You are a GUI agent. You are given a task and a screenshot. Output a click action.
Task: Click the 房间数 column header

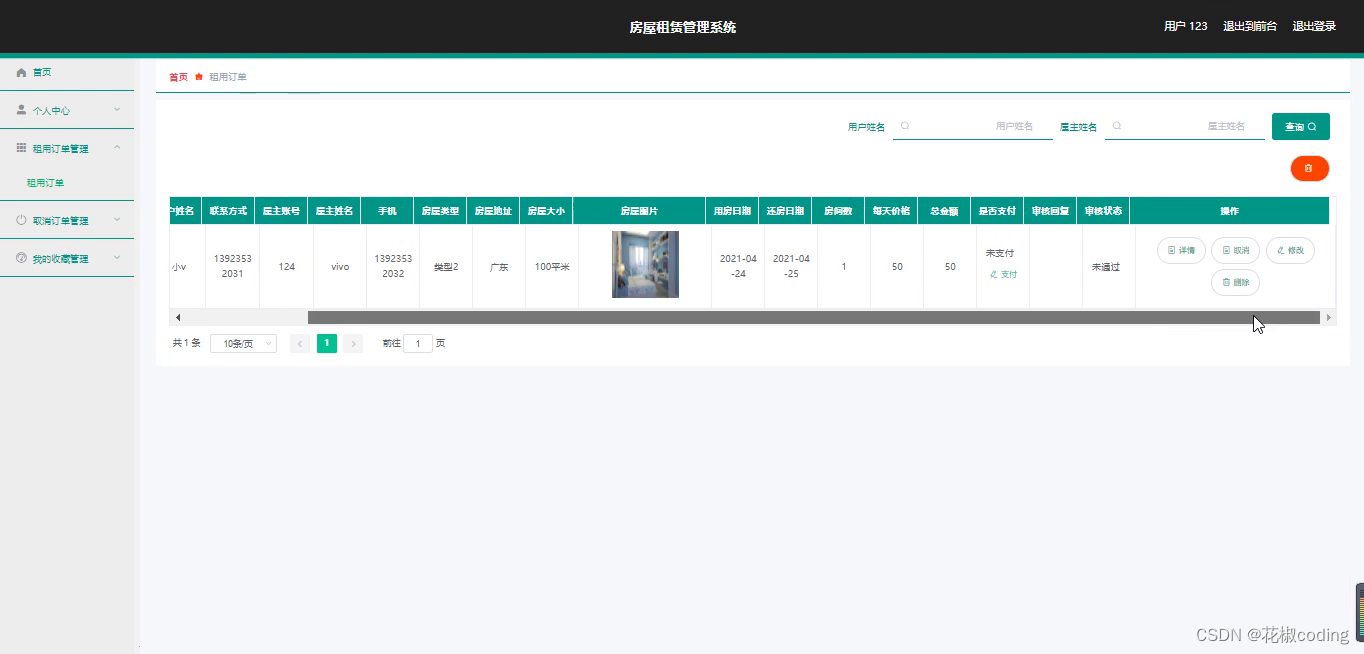[x=838, y=211]
